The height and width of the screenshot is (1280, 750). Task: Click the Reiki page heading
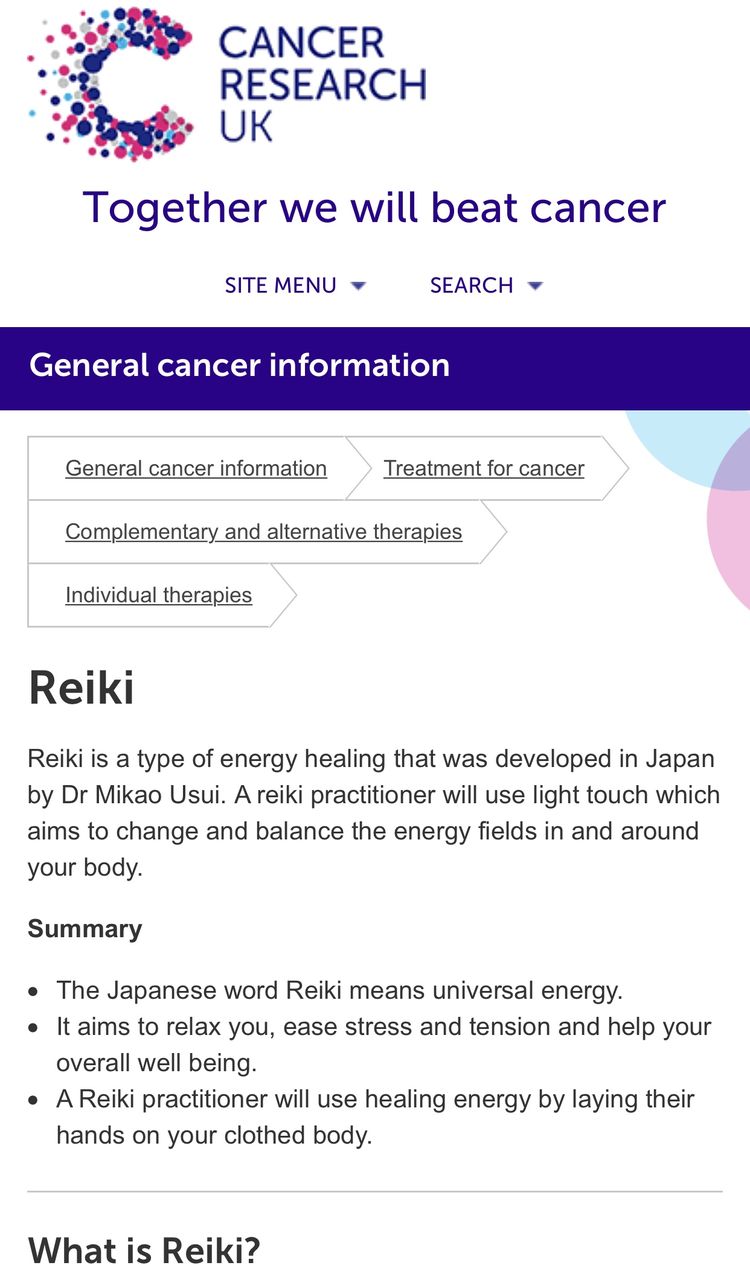click(x=81, y=688)
